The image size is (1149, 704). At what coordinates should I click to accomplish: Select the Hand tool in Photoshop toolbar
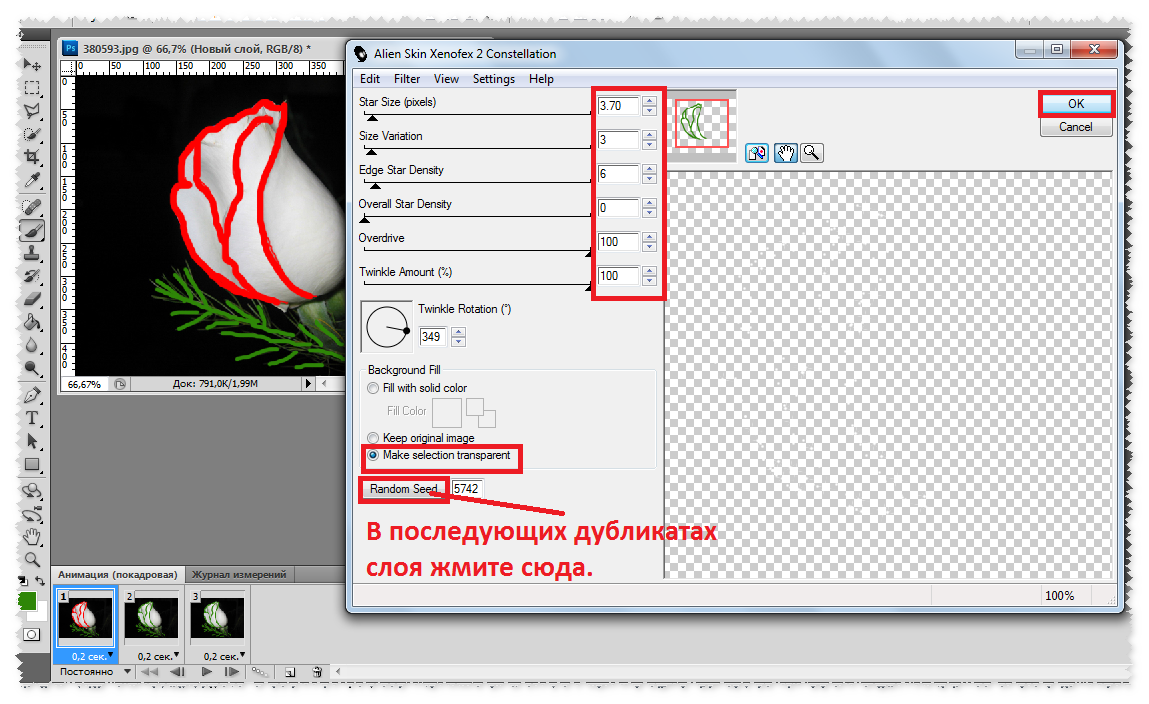32,537
